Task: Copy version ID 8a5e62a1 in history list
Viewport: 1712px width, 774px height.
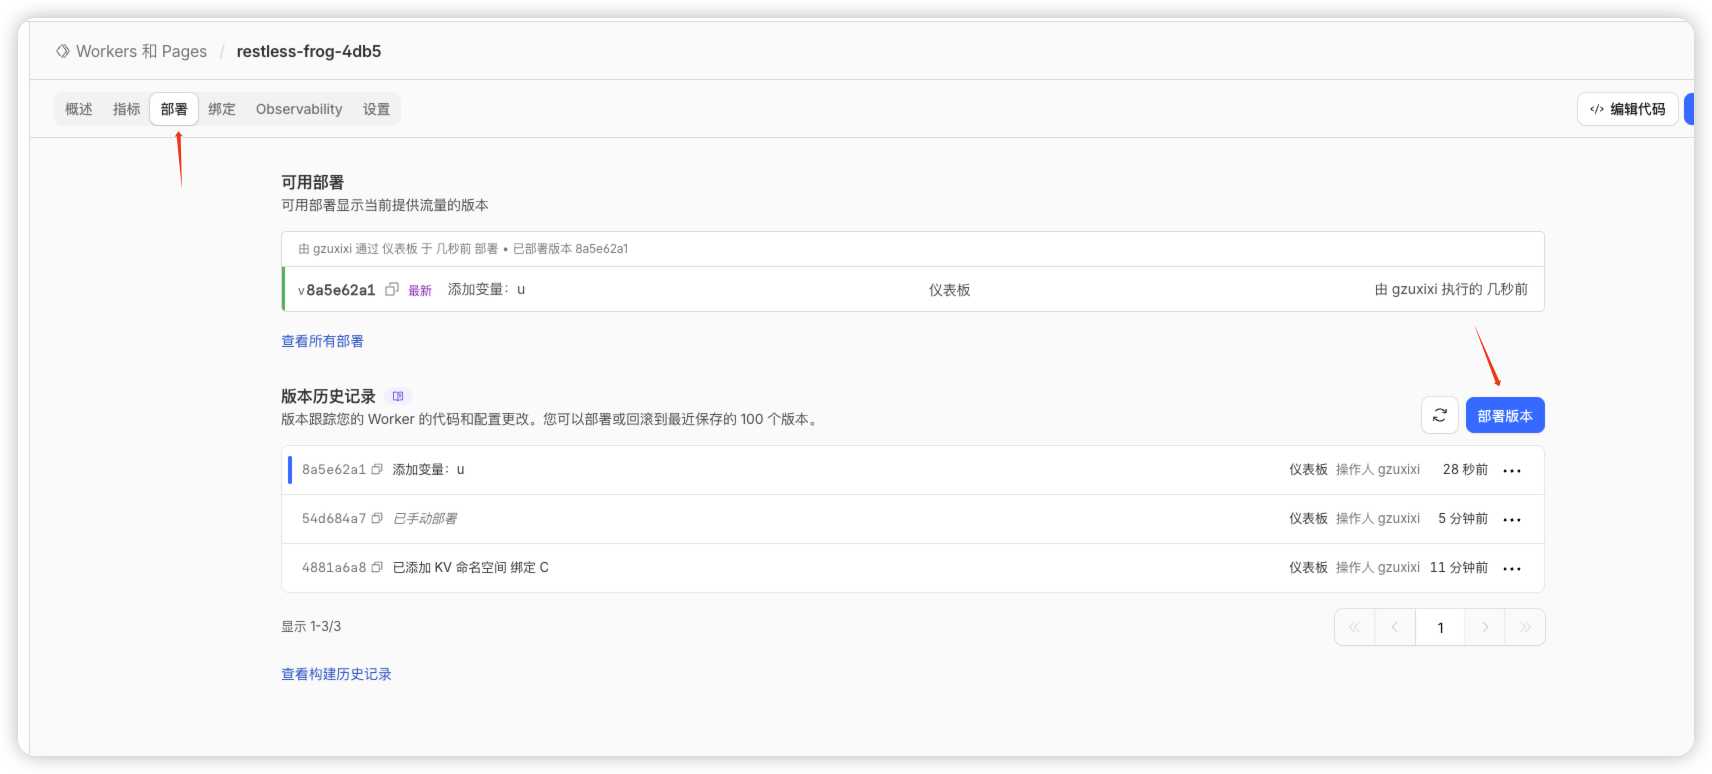Action: click(x=377, y=469)
